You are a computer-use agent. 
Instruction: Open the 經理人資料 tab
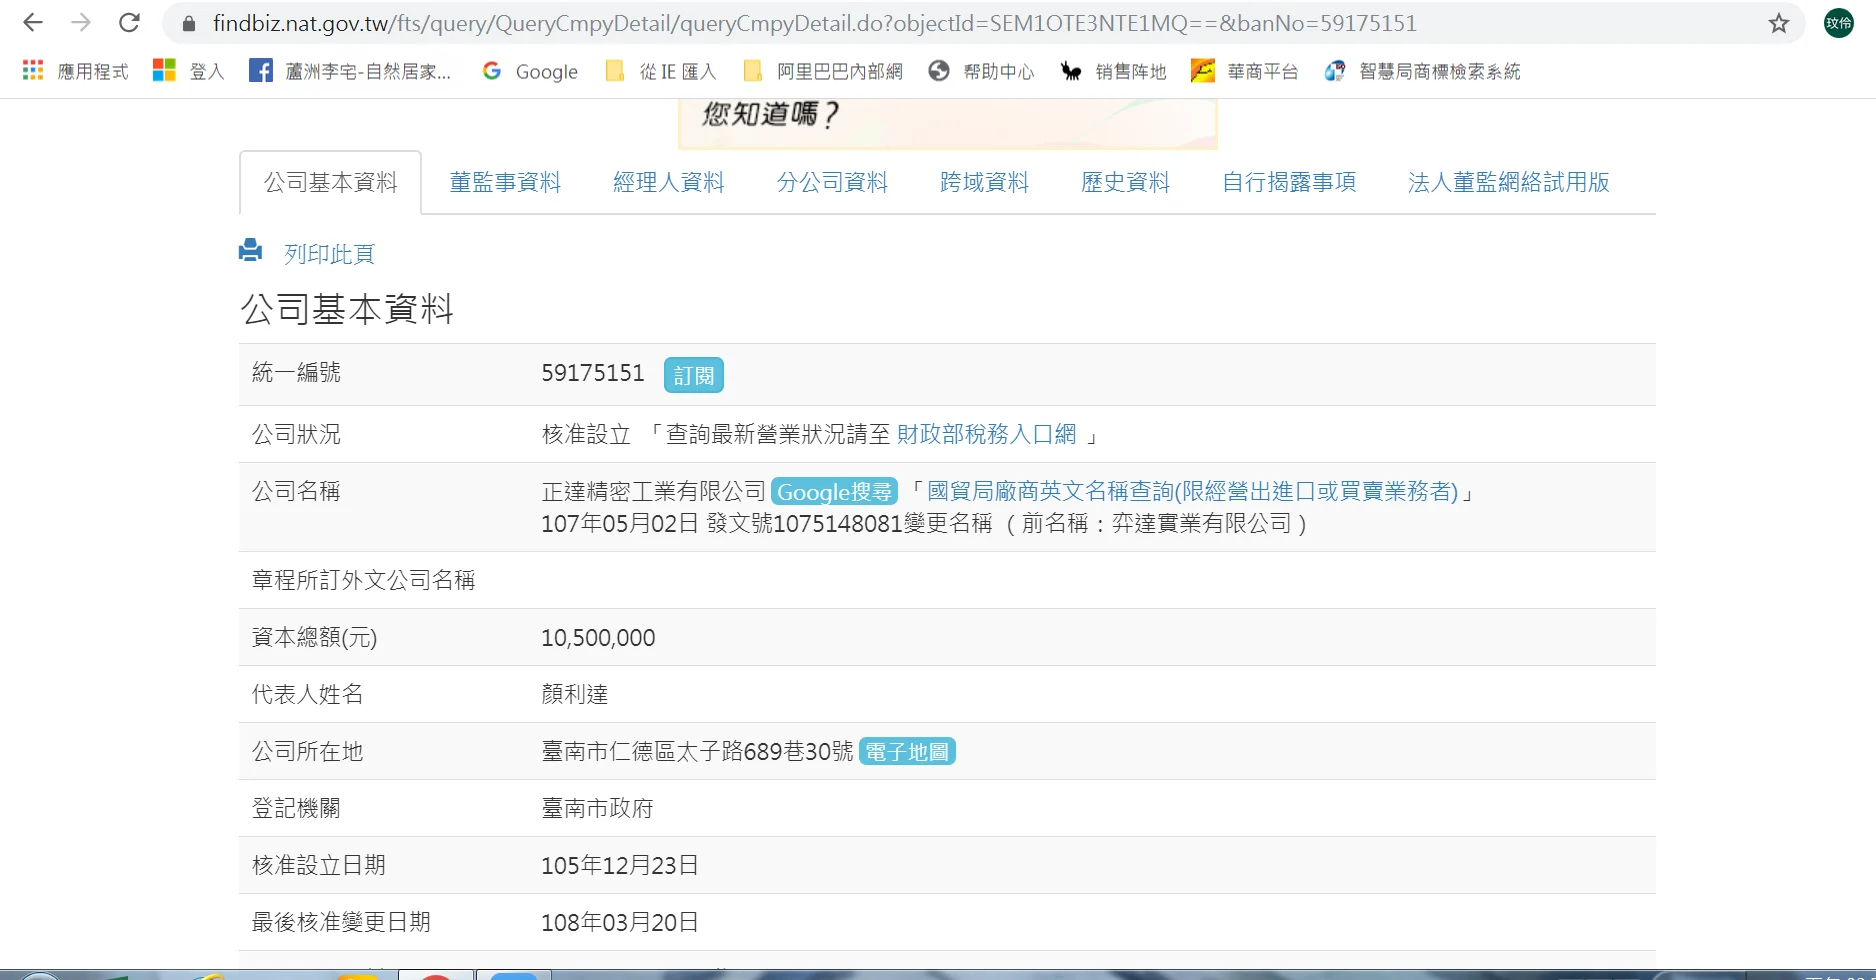(x=668, y=182)
